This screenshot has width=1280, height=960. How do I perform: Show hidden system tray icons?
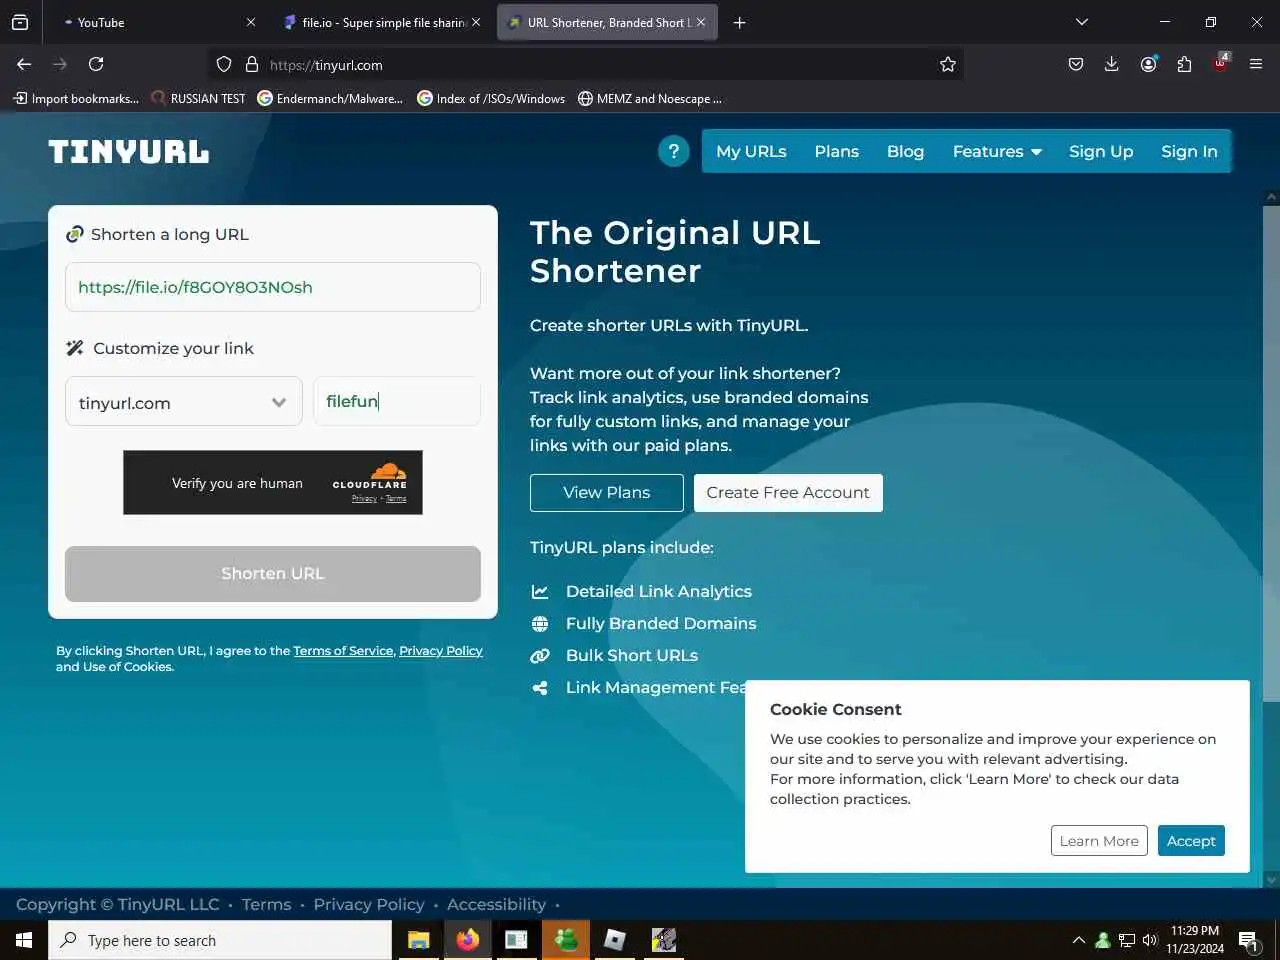(x=1078, y=940)
